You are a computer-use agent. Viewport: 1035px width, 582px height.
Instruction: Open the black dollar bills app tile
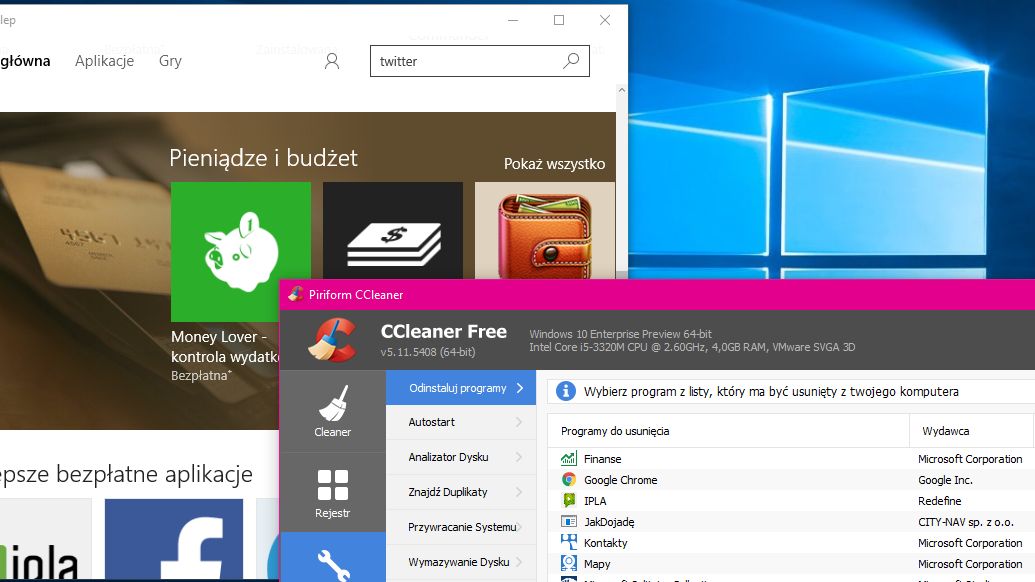click(393, 231)
